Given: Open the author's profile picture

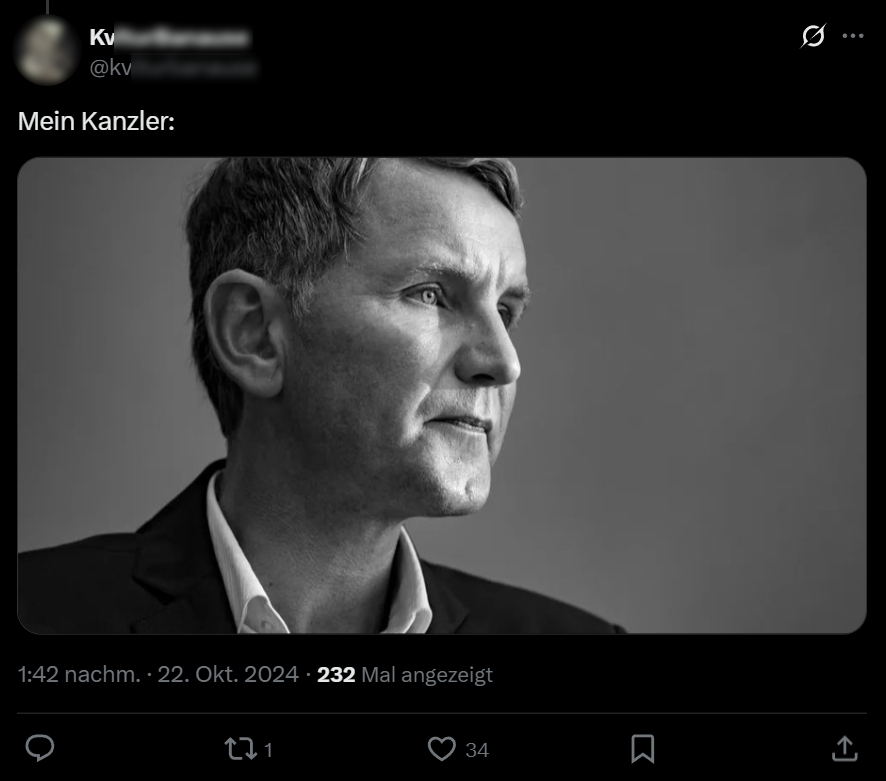Looking at the screenshot, I should 46,50.
